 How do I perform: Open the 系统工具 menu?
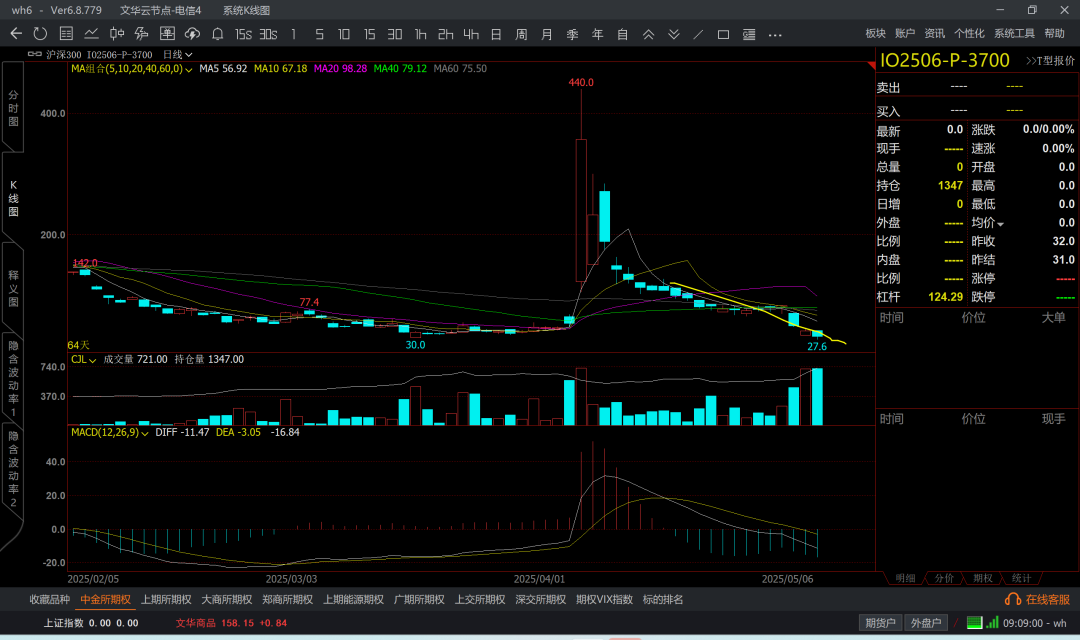1014,34
